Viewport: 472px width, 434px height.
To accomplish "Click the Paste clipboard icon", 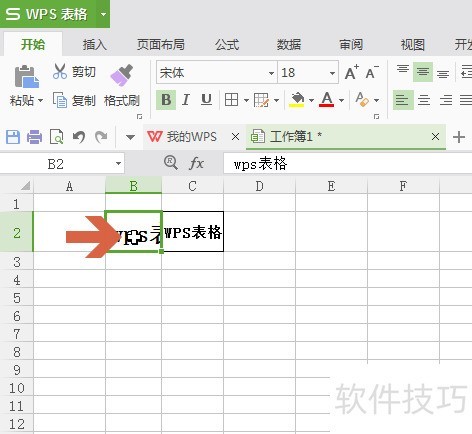I will point(26,77).
